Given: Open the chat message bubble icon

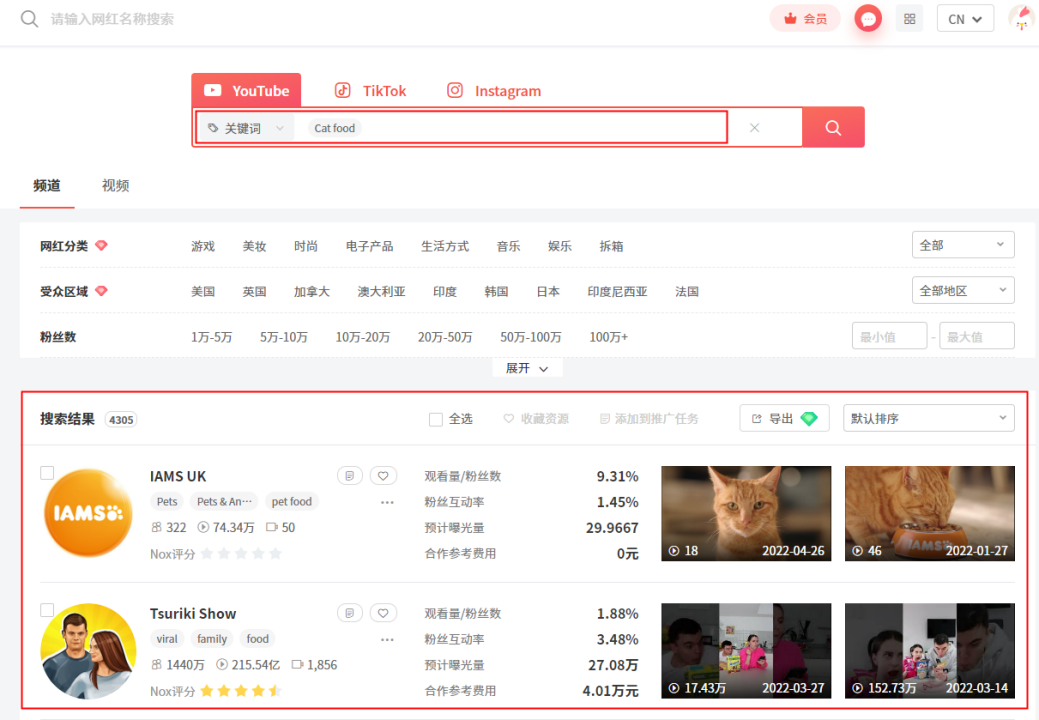Looking at the screenshot, I should [868, 19].
